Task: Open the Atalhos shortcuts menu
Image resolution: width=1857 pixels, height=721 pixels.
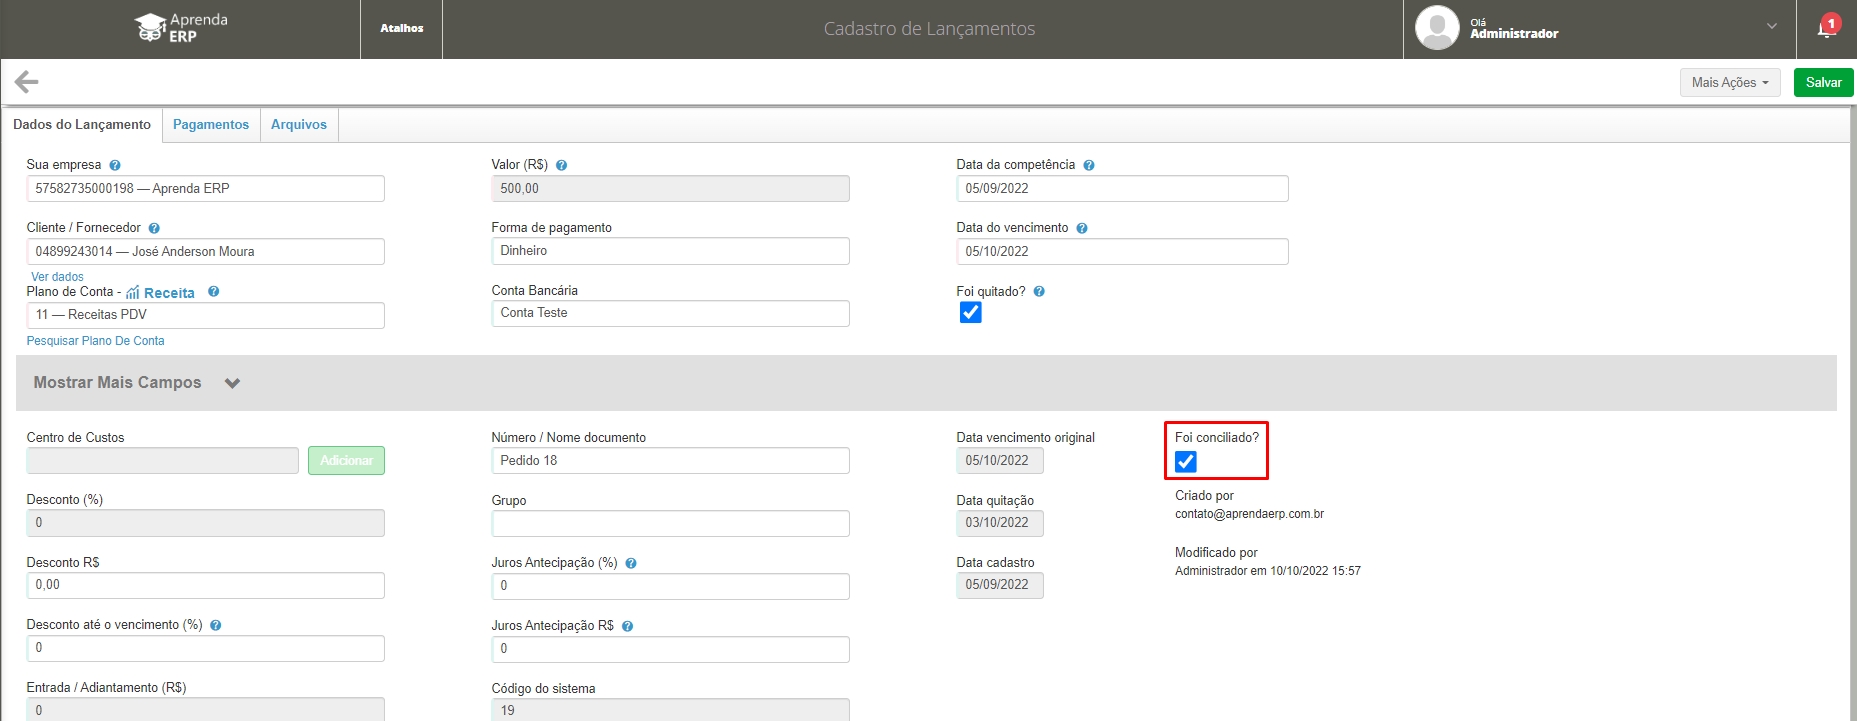Action: (402, 28)
